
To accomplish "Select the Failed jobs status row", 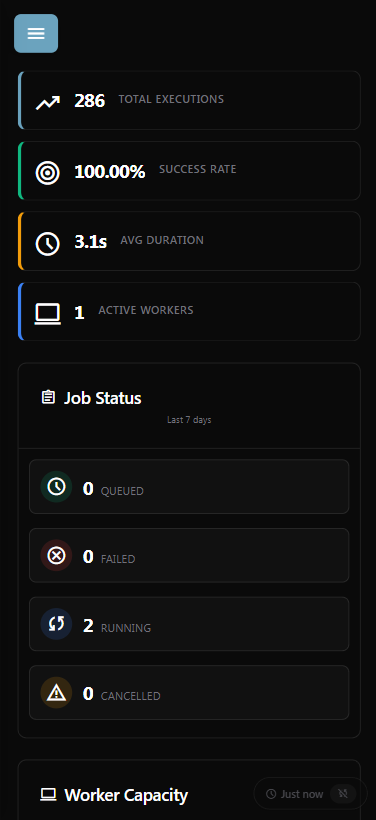I will click(189, 555).
